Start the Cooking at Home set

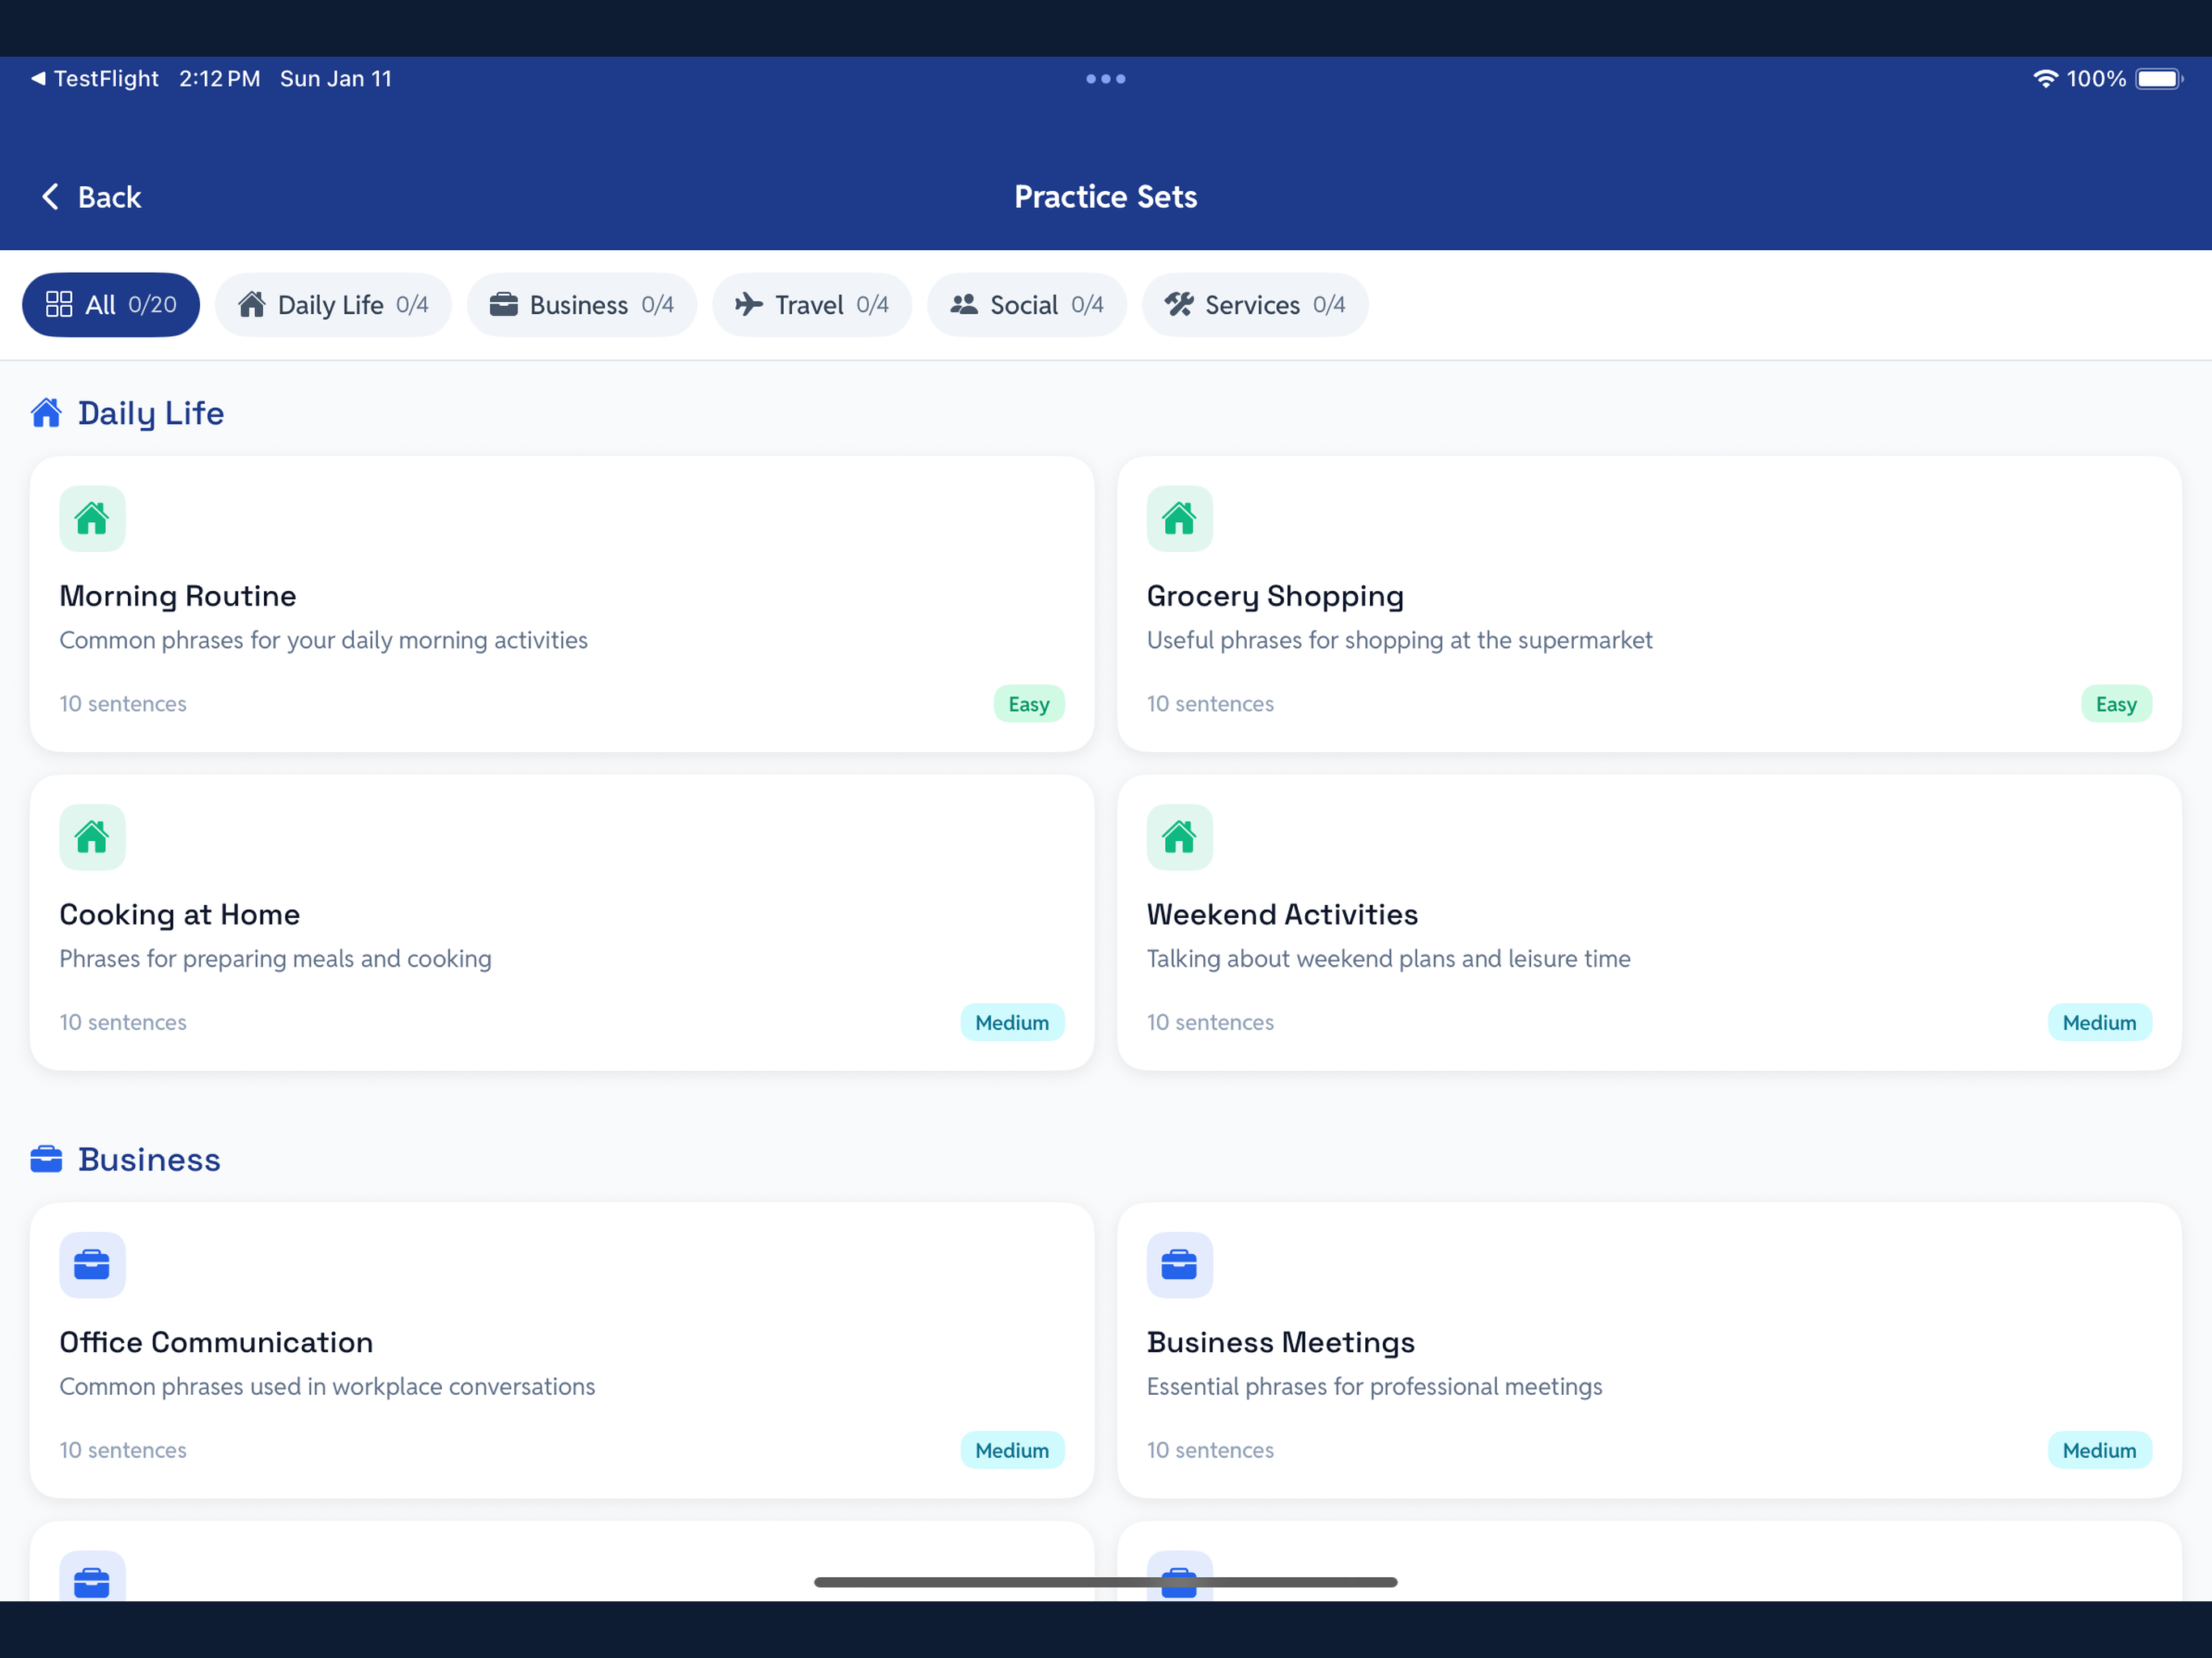click(x=562, y=923)
